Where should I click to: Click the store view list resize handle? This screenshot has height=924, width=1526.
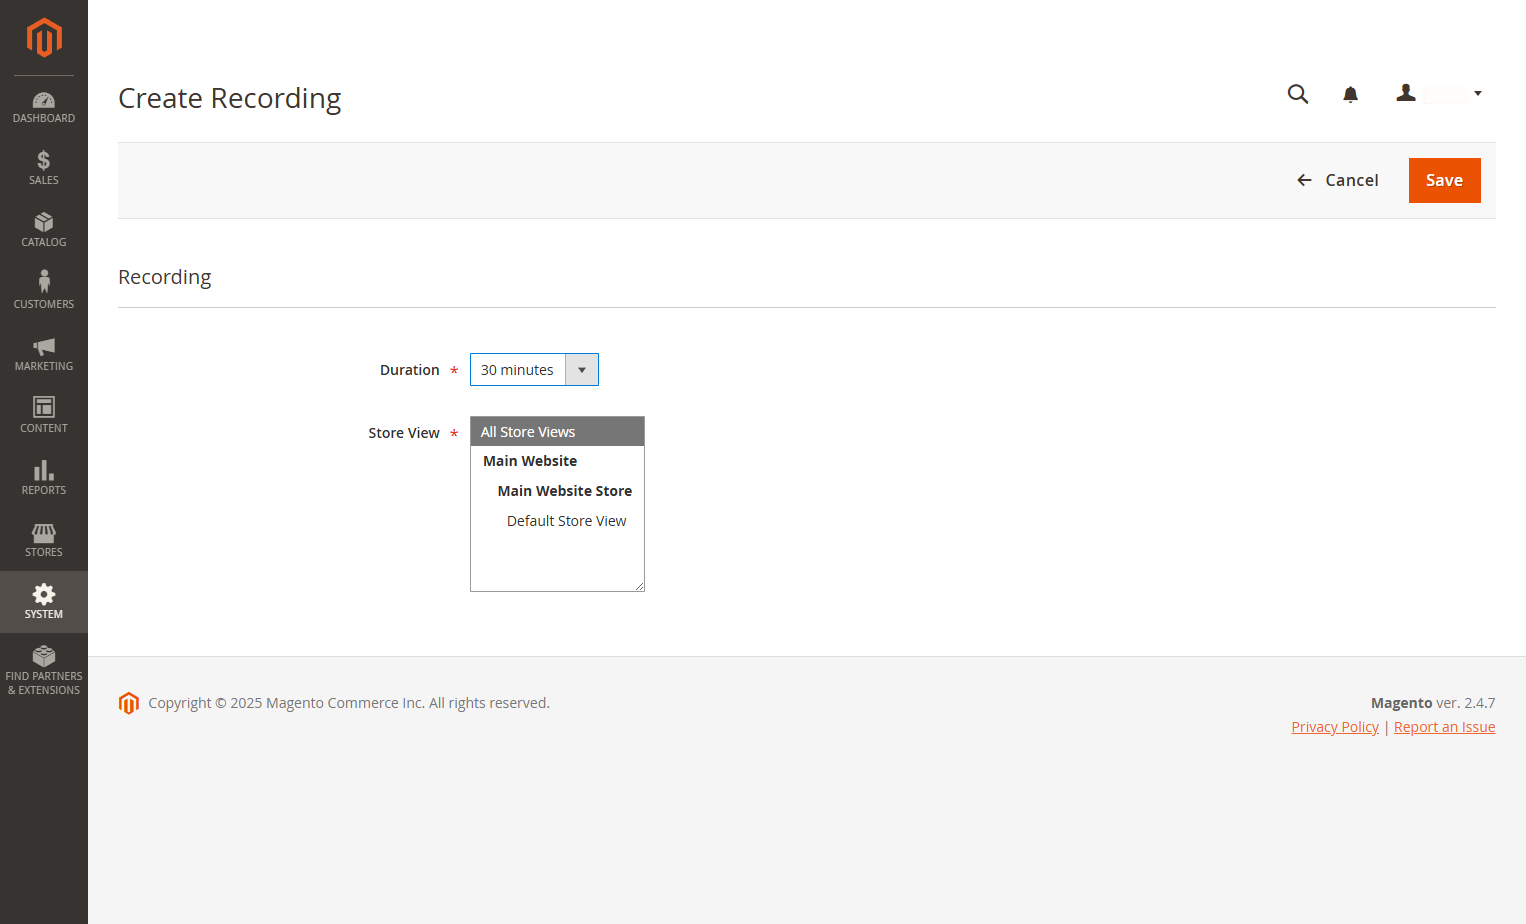point(639,586)
